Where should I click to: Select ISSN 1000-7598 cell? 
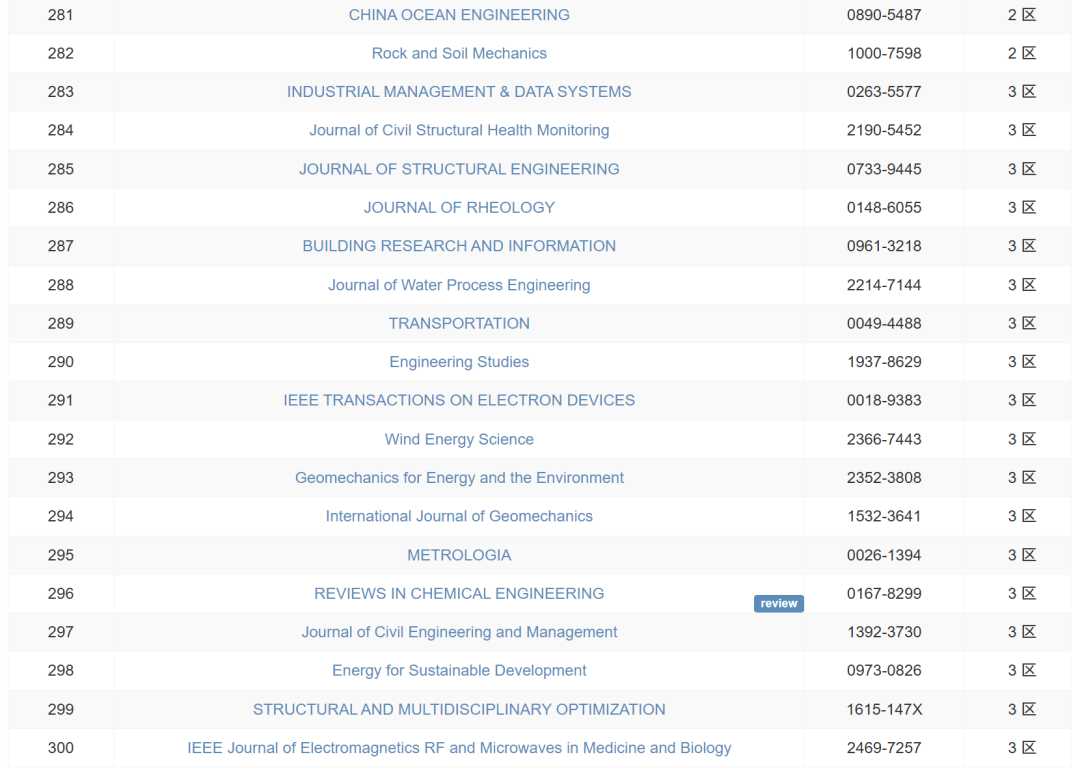click(x=884, y=54)
